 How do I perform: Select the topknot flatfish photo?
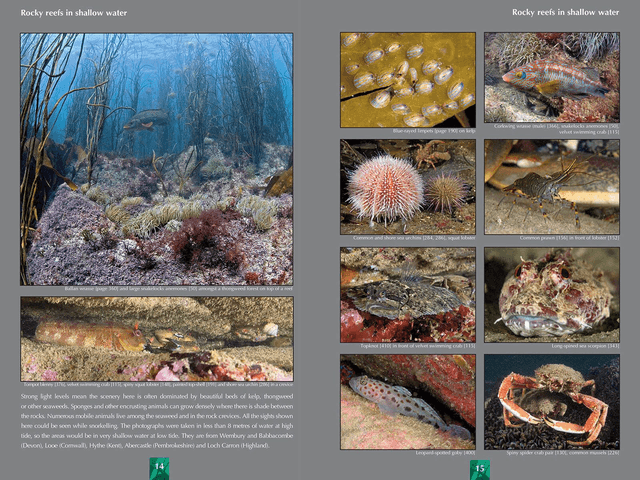pyautogui.click(x=407, y=295)
